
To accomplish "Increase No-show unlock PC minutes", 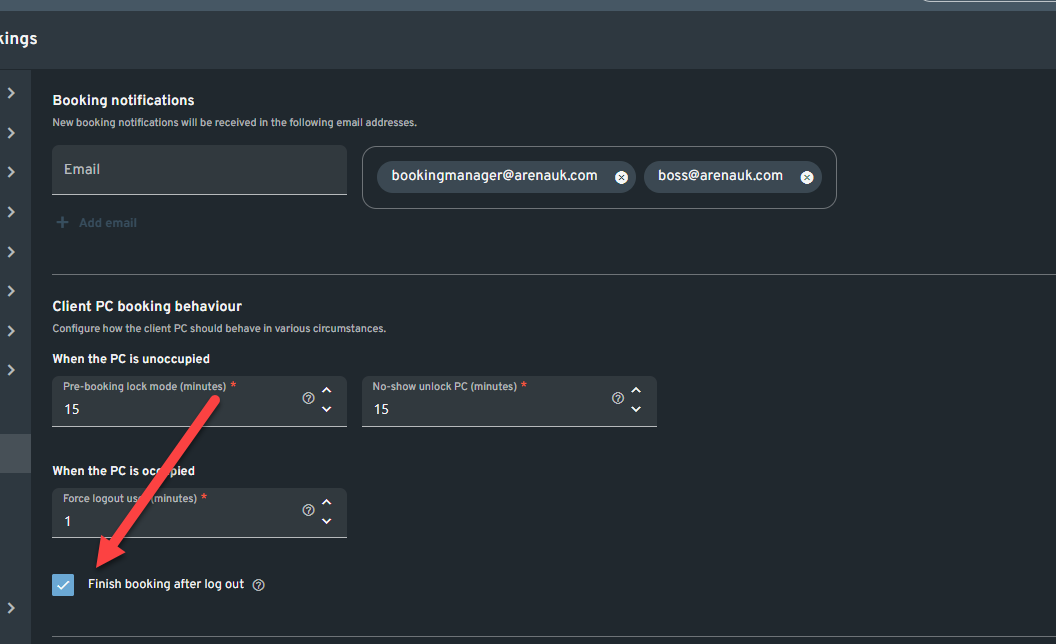I will (x=636, y=390).
